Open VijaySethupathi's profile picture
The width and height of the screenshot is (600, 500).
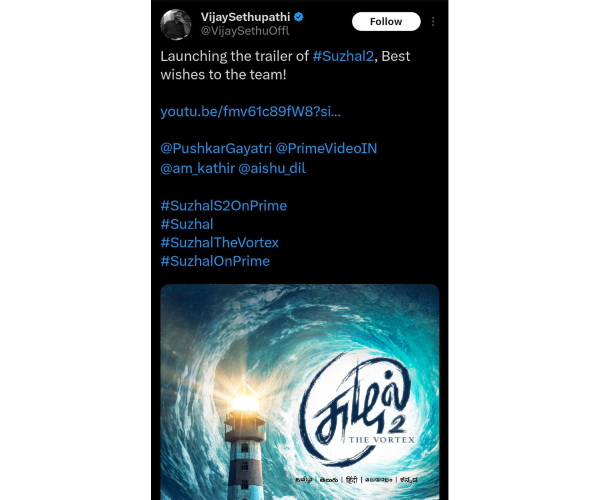tap(176, 24)
